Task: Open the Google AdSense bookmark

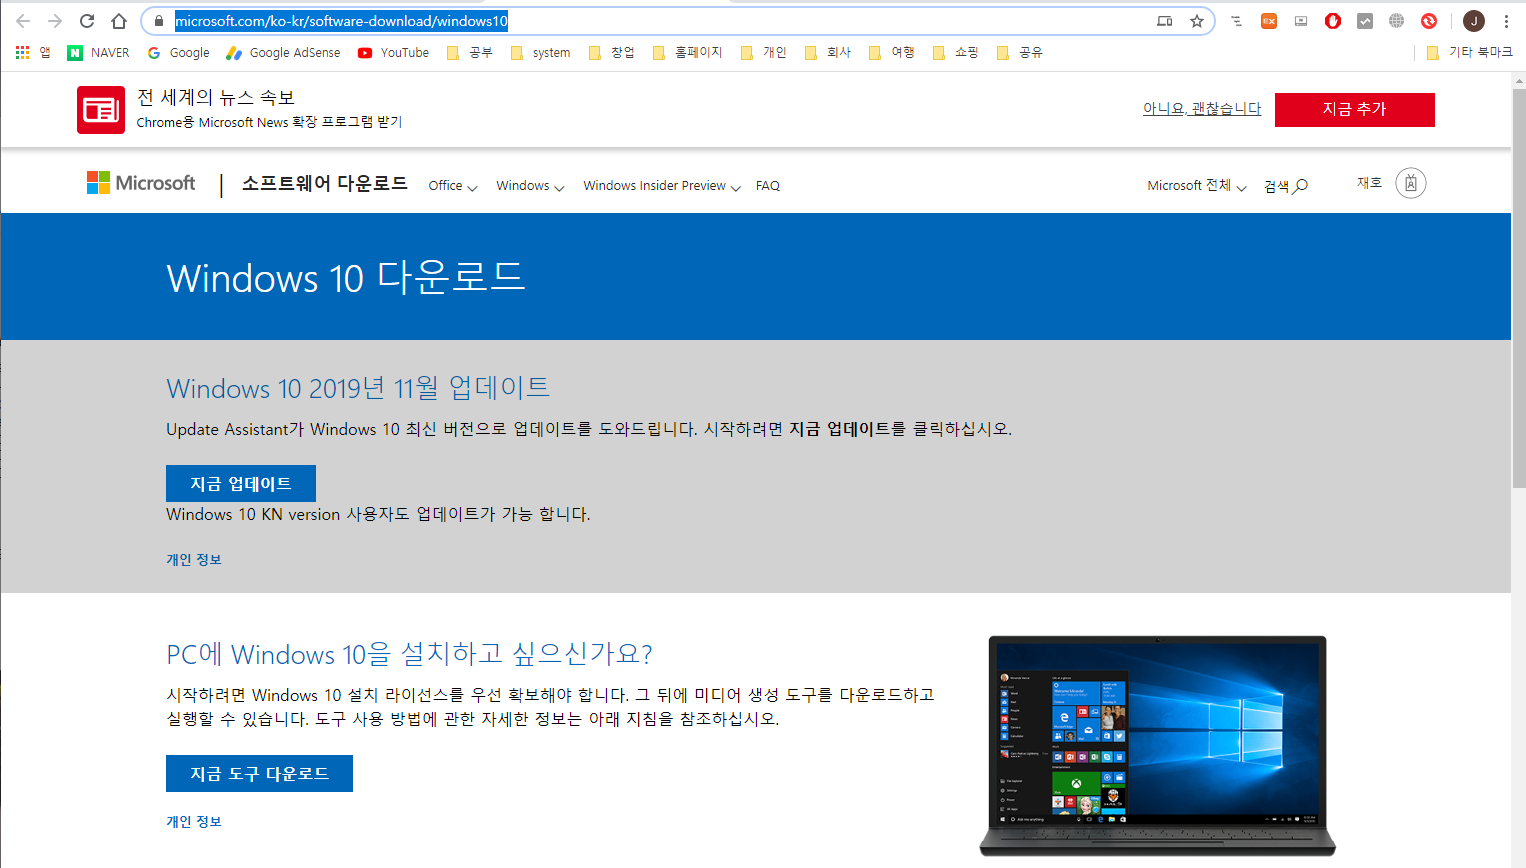Action: [x=283, y=53]
